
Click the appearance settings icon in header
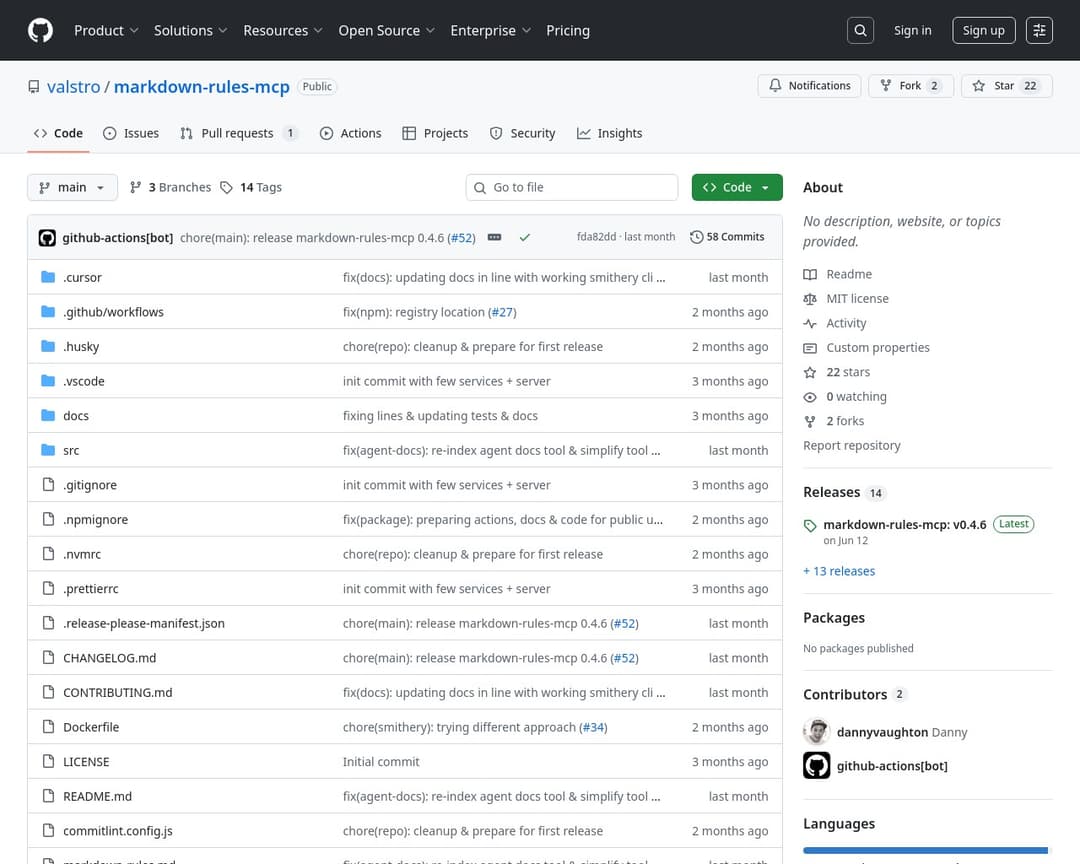point(1039,30)
